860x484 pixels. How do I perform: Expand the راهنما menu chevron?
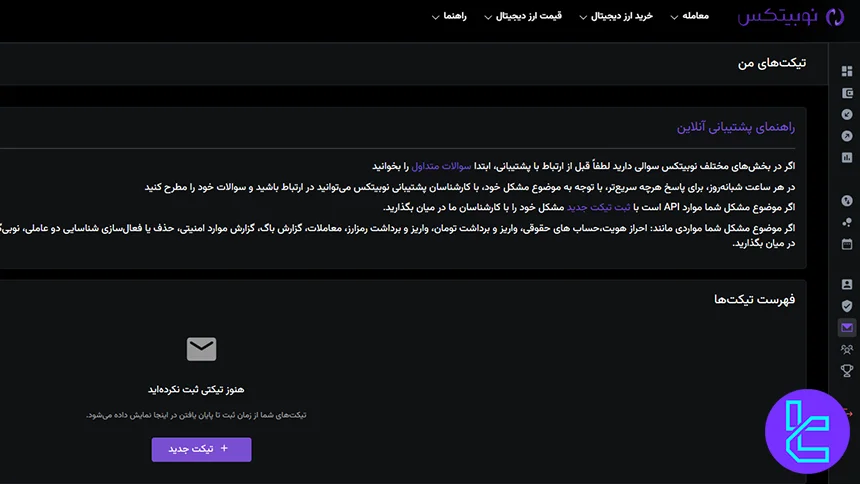point(435,18)
